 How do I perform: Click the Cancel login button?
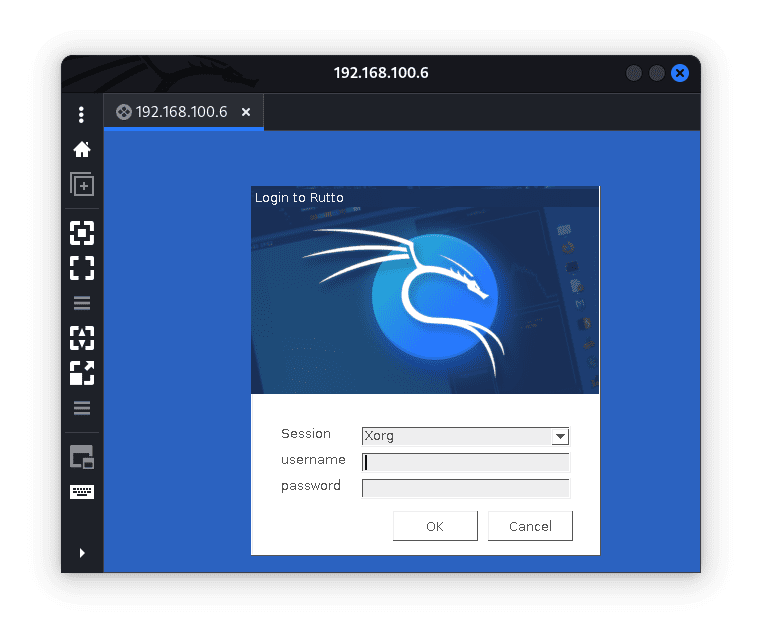coord(530,526)
